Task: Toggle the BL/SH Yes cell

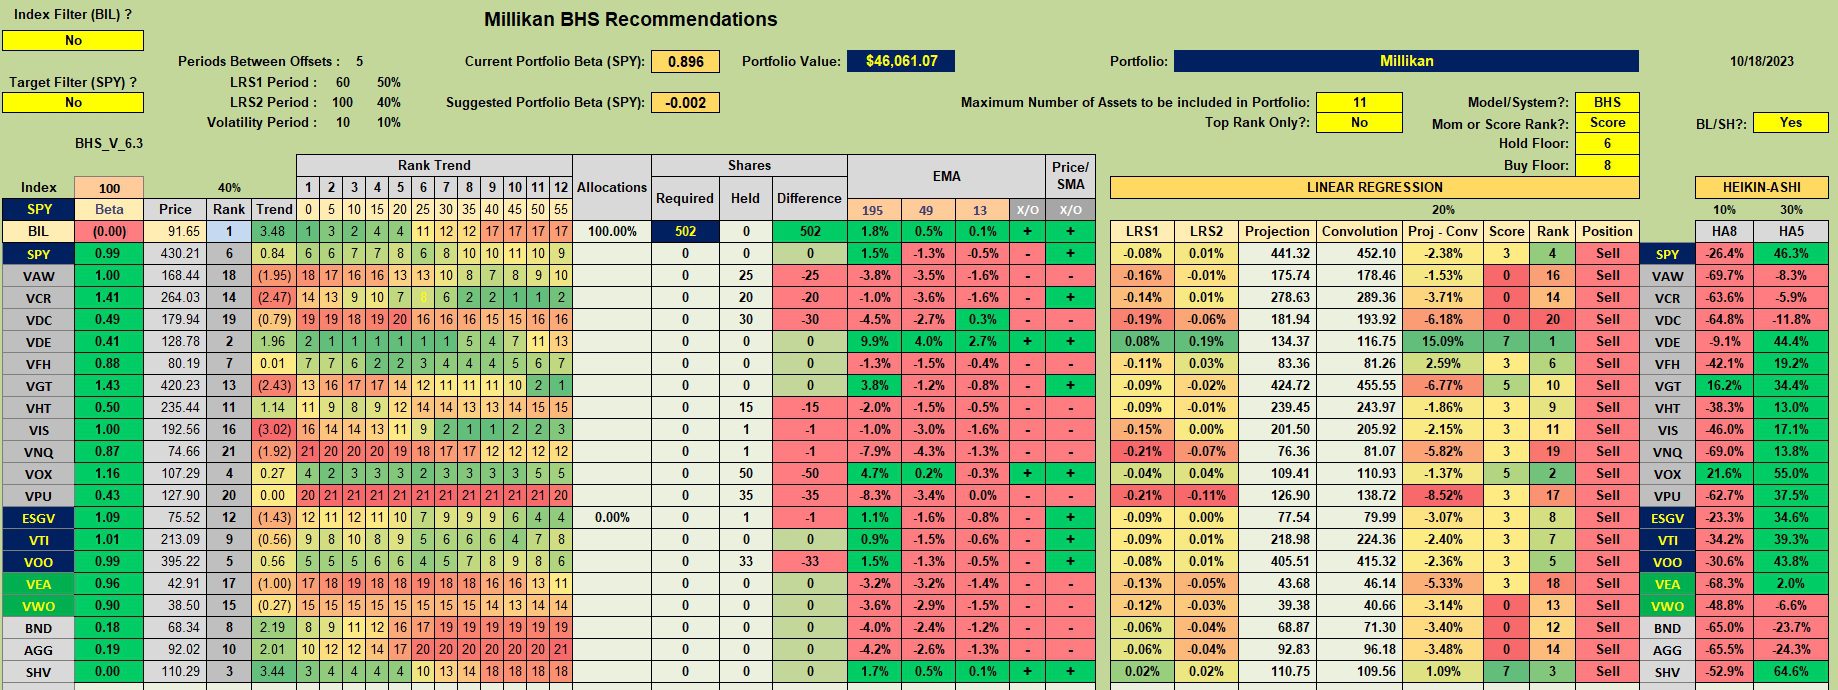Action: pos(1790,123)
